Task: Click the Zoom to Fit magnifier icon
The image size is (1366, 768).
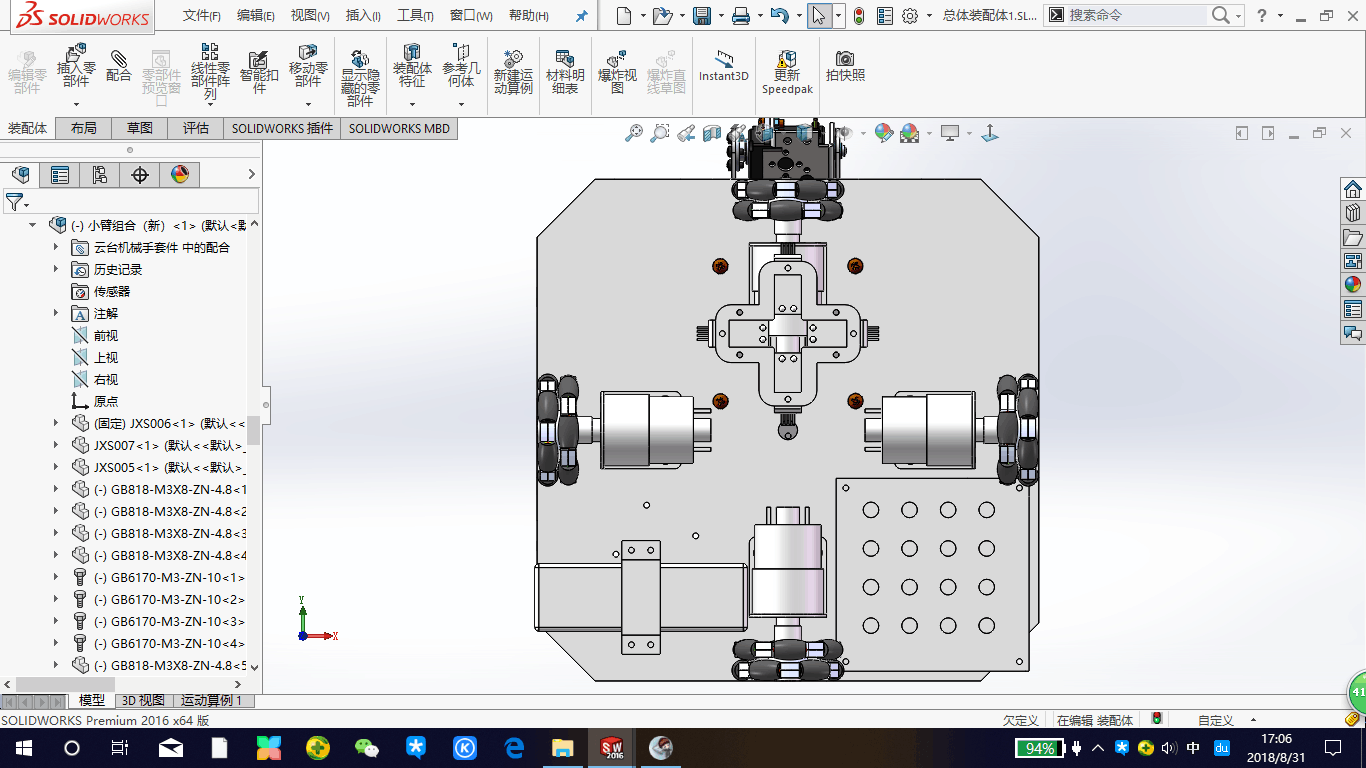Action: pos(633,133)
